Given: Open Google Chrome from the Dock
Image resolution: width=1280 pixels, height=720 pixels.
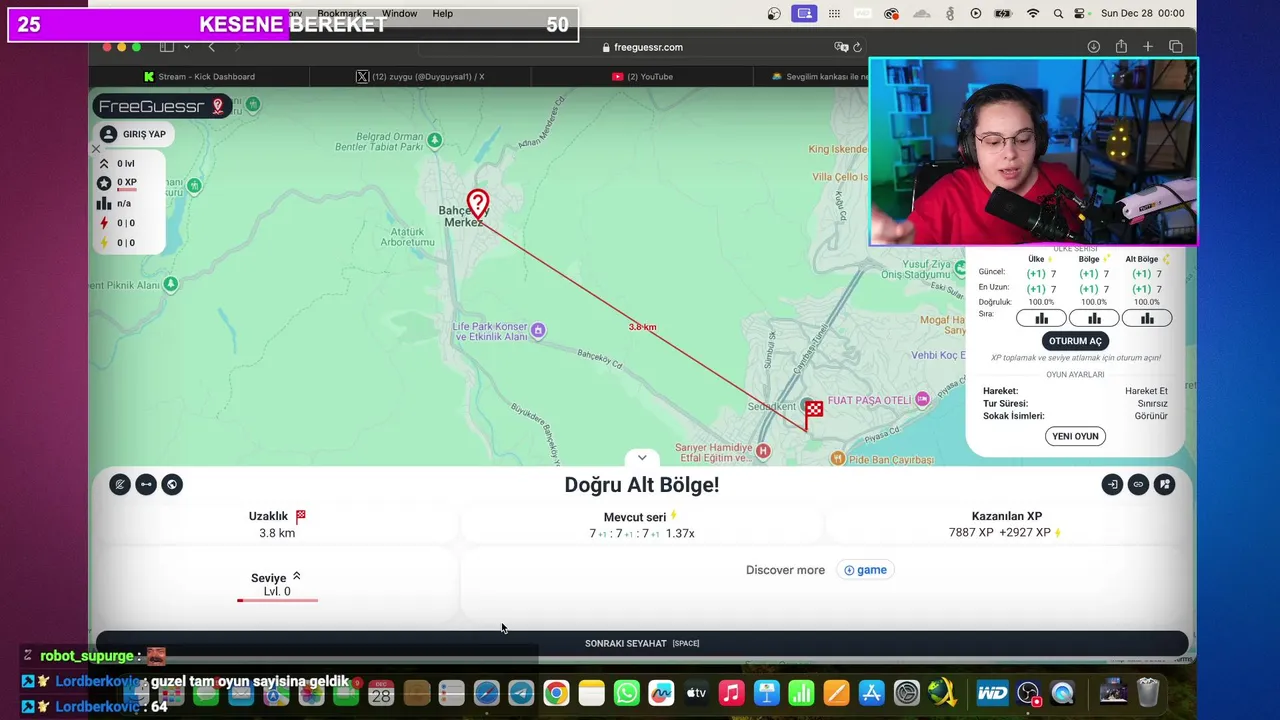Looking at the screenshot, I should [556, 692].
